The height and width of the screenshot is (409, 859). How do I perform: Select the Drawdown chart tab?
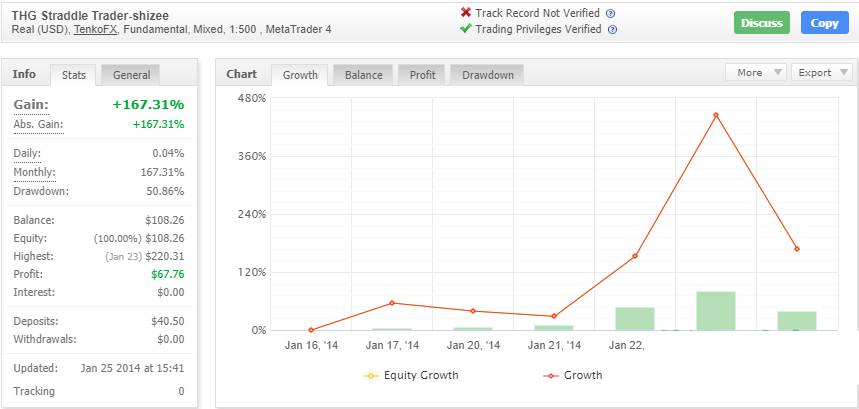pyautogui.click(x=487, y=75)
